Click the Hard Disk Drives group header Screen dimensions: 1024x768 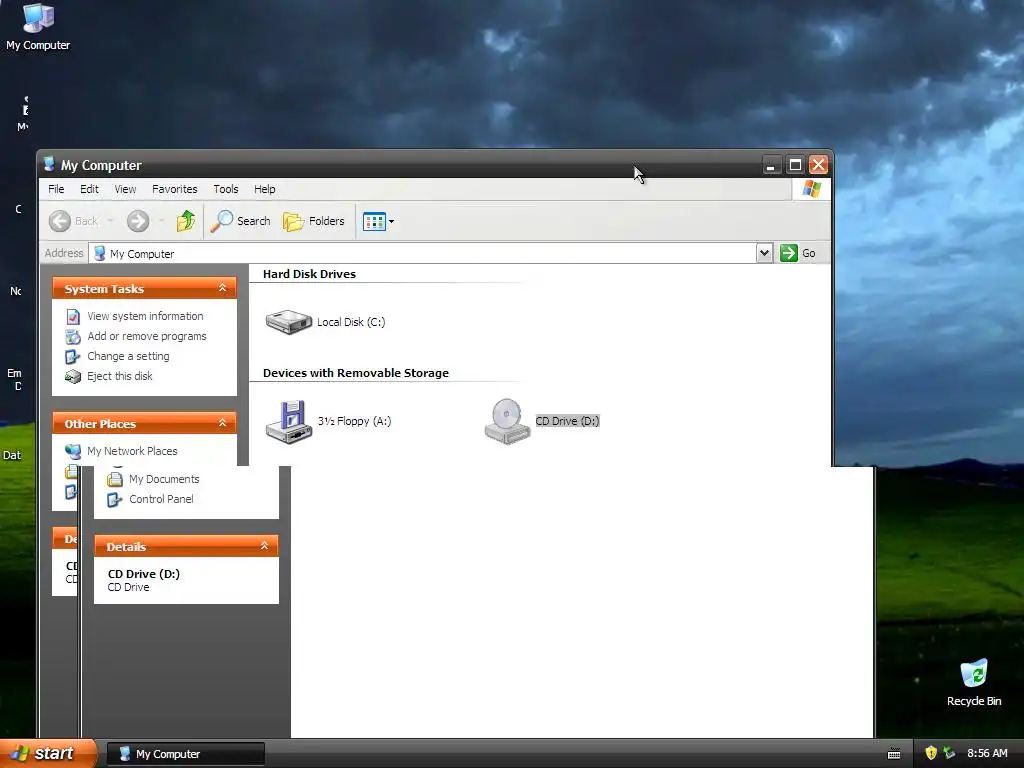(x=310, y=274)
